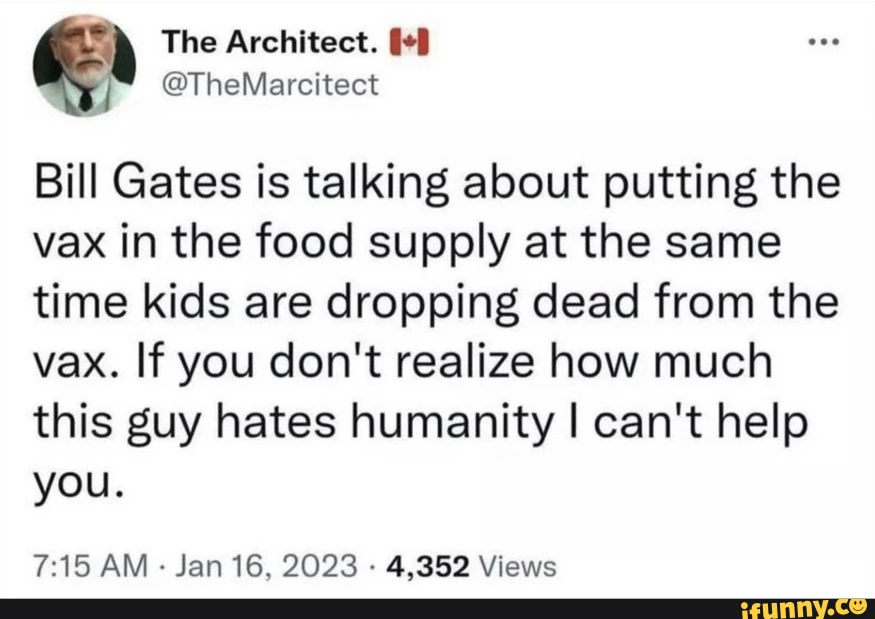Open The Architect display name link
This screenshot has height=619, width=875.
tap(270, 43)
